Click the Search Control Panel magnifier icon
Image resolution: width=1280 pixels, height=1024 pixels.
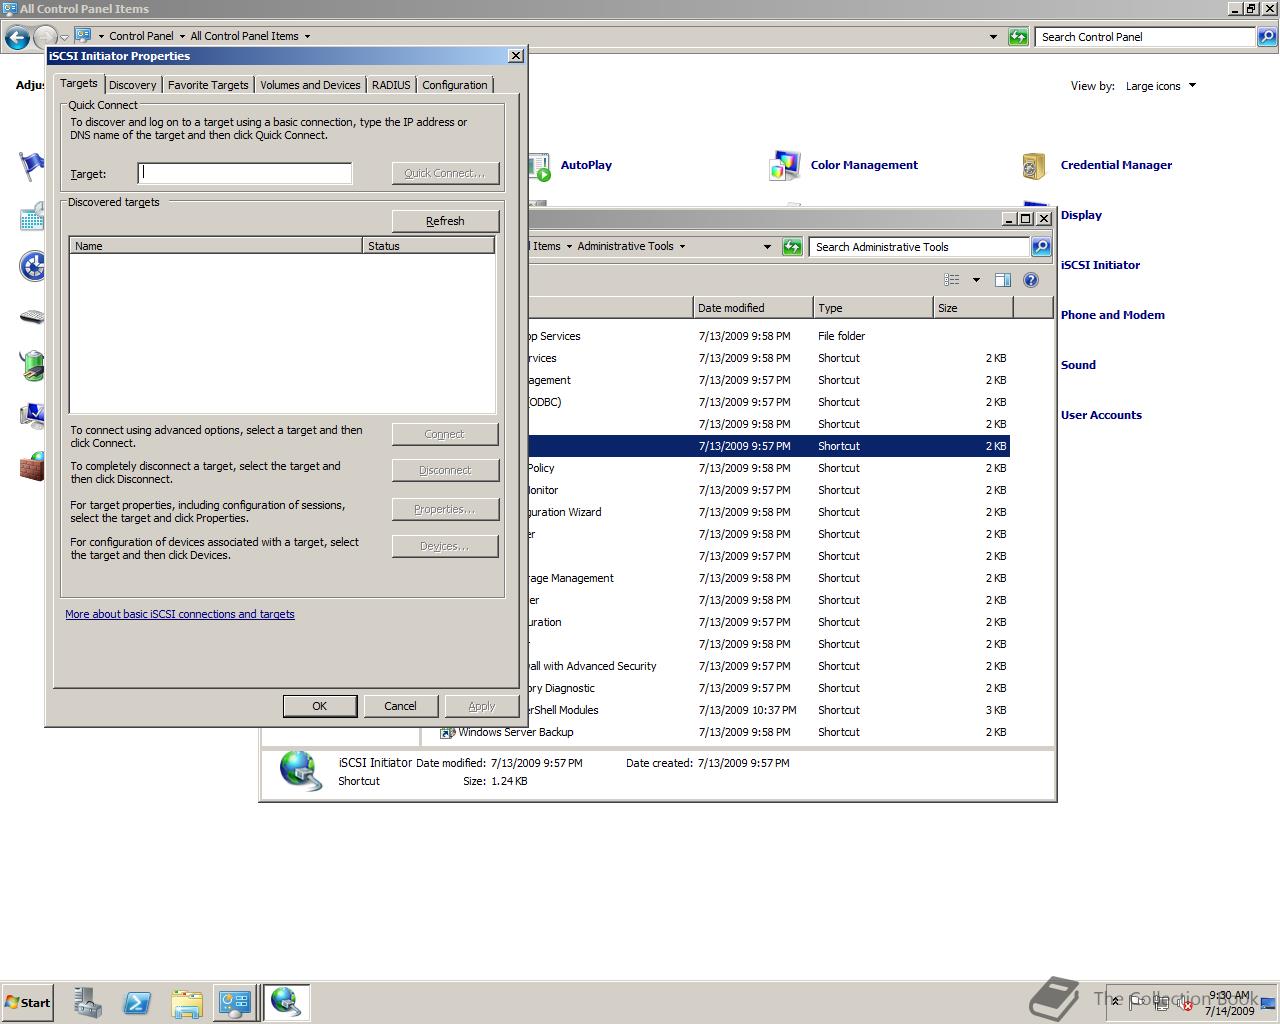click(x=1267, y=37)
